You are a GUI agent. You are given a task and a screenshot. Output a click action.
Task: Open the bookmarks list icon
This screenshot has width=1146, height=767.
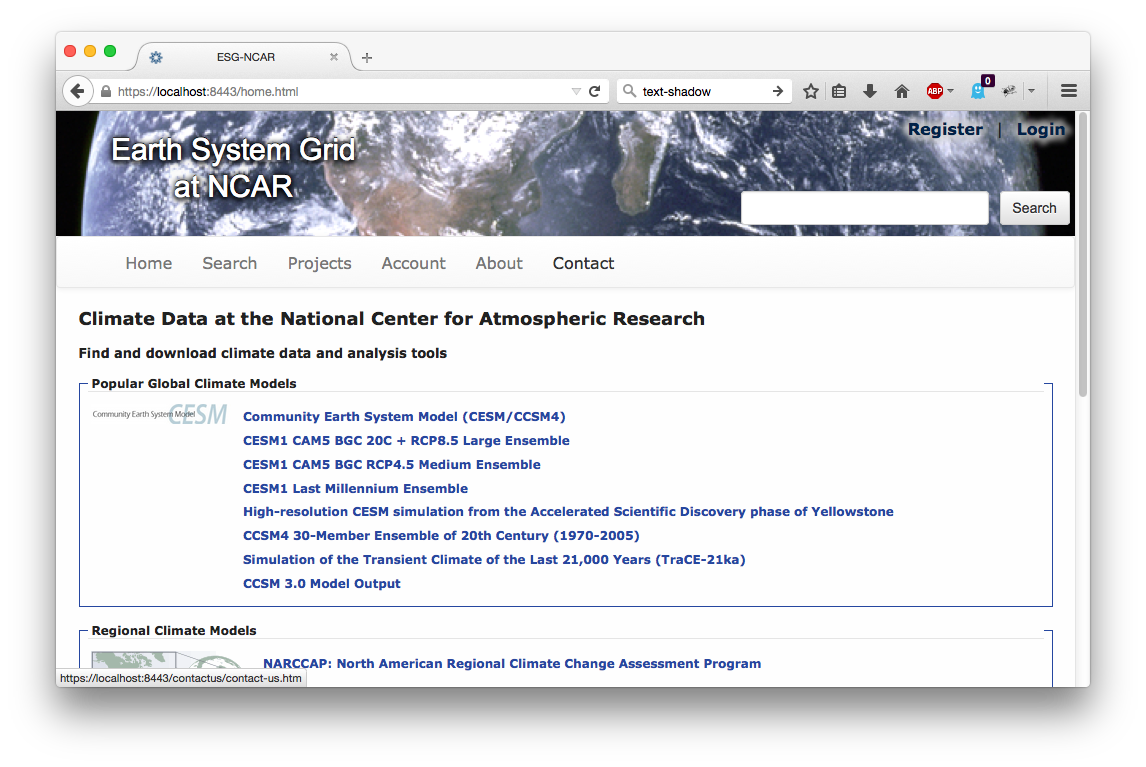839,91
